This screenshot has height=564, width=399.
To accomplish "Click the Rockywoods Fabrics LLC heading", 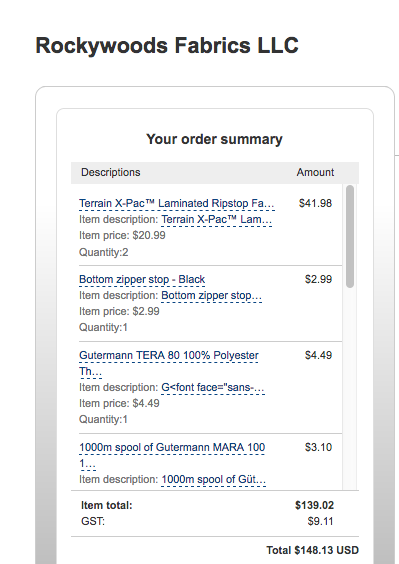I will [167, 45].
